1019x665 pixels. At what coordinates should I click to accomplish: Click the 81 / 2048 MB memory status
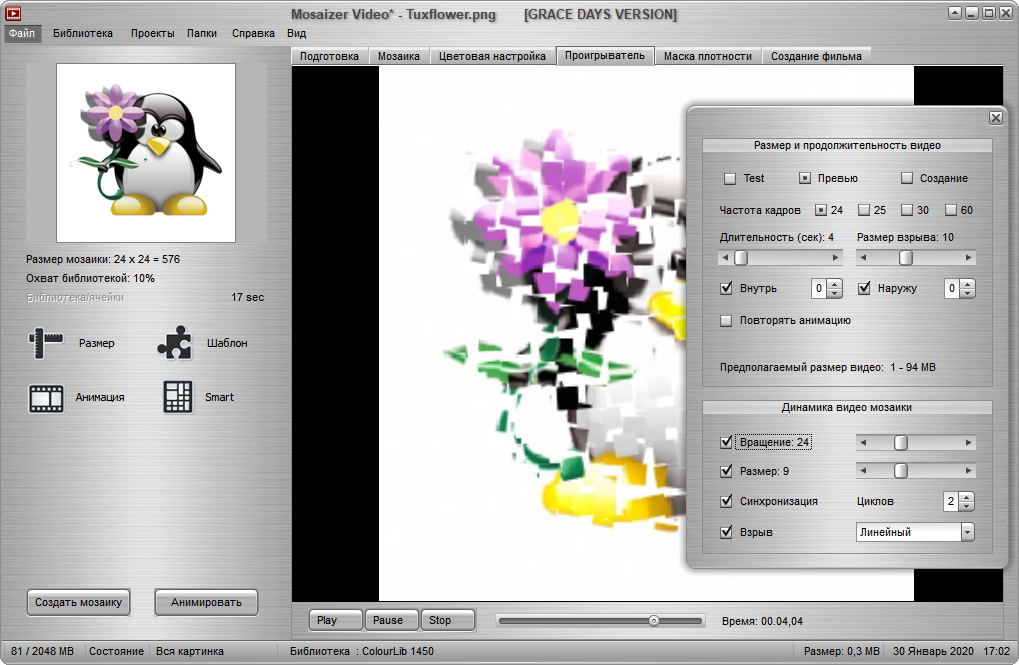pos(42,651)
